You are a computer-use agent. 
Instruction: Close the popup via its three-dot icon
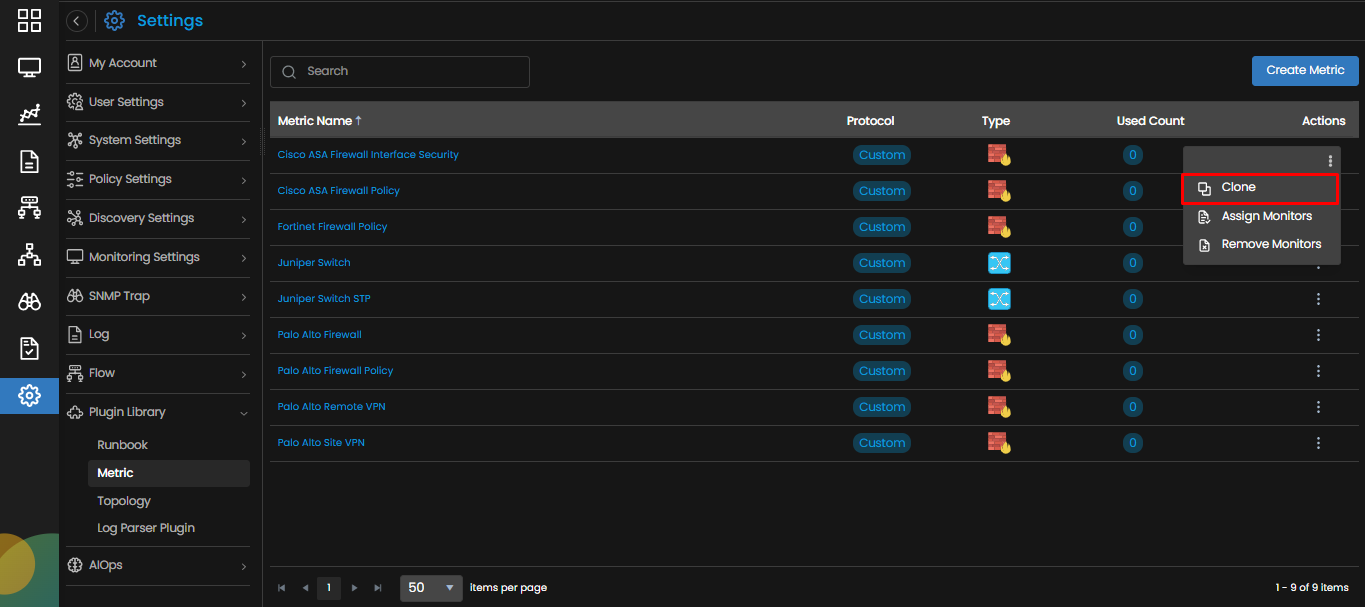[1329, 161]
